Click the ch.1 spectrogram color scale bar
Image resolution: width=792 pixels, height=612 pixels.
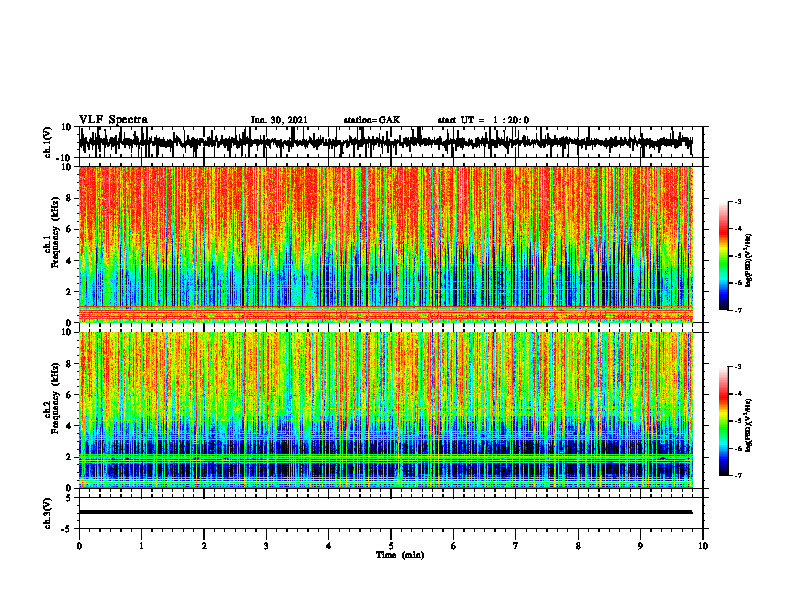point(723,256)
